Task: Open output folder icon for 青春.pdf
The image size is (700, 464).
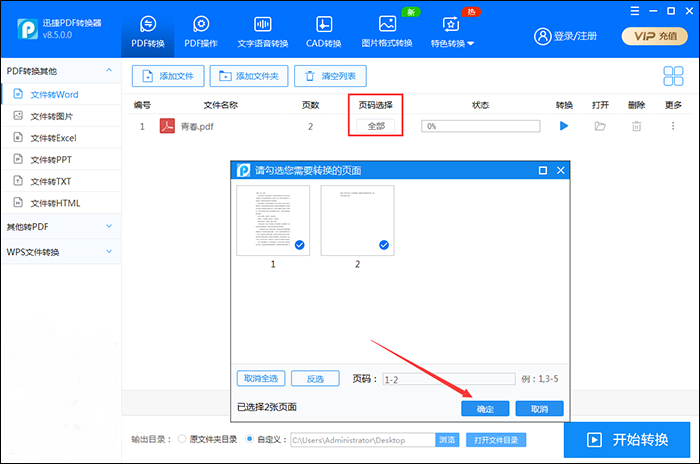Action: click(600, 126)
